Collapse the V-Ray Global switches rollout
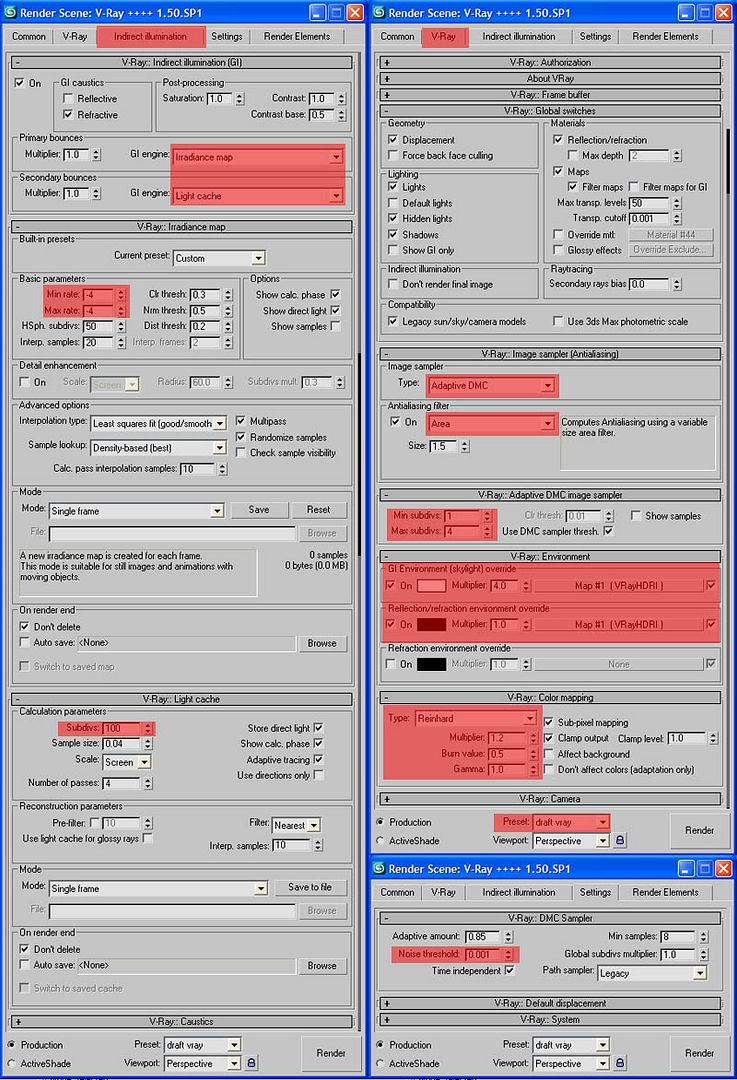This screenshot has width=737, height=1080. (550, 111)
